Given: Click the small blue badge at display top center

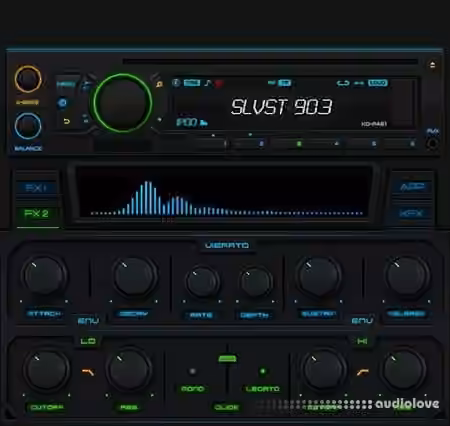Looking at the screenshot, I should tap(285, 83).
